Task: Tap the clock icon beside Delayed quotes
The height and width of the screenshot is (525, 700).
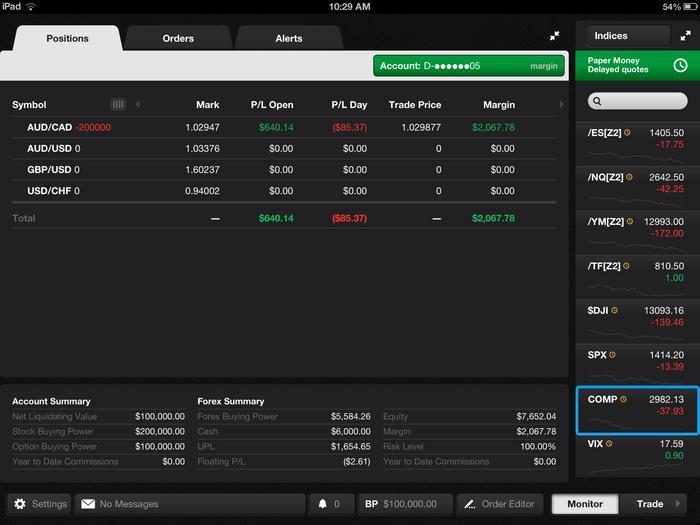Action: tap(680, 66)
